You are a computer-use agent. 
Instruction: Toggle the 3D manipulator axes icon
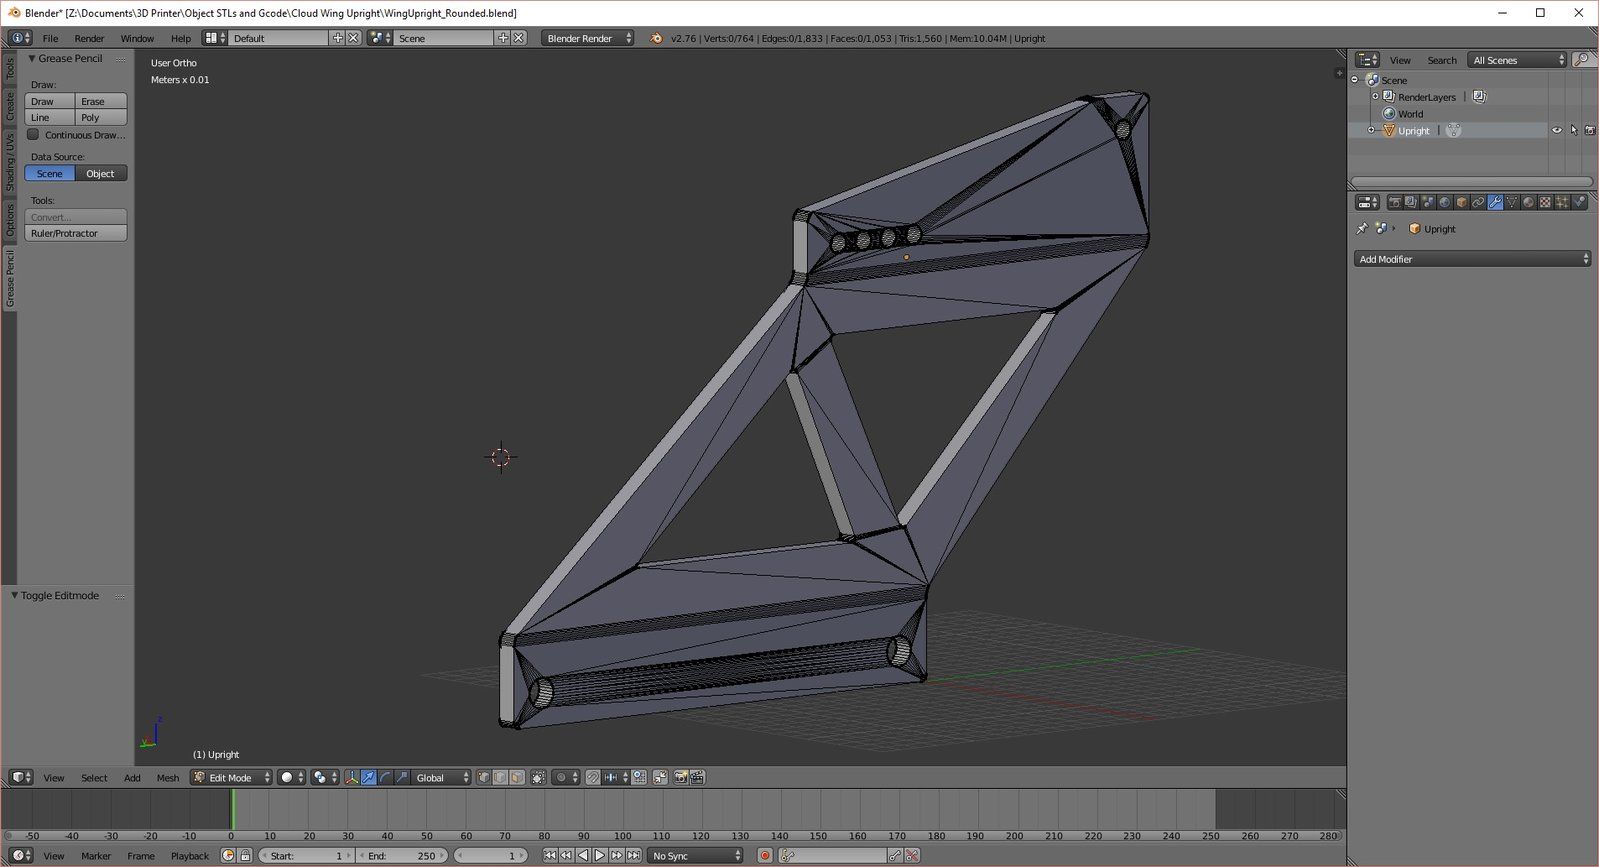352,777
